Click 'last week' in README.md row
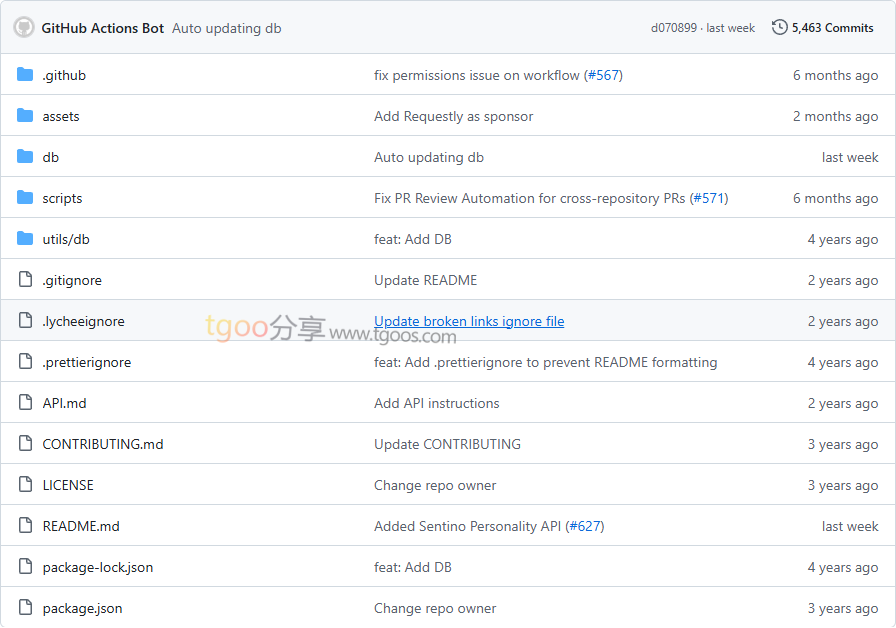Image resolution: width=896 pixels, height=628 pixels. [x=850, y=526]
